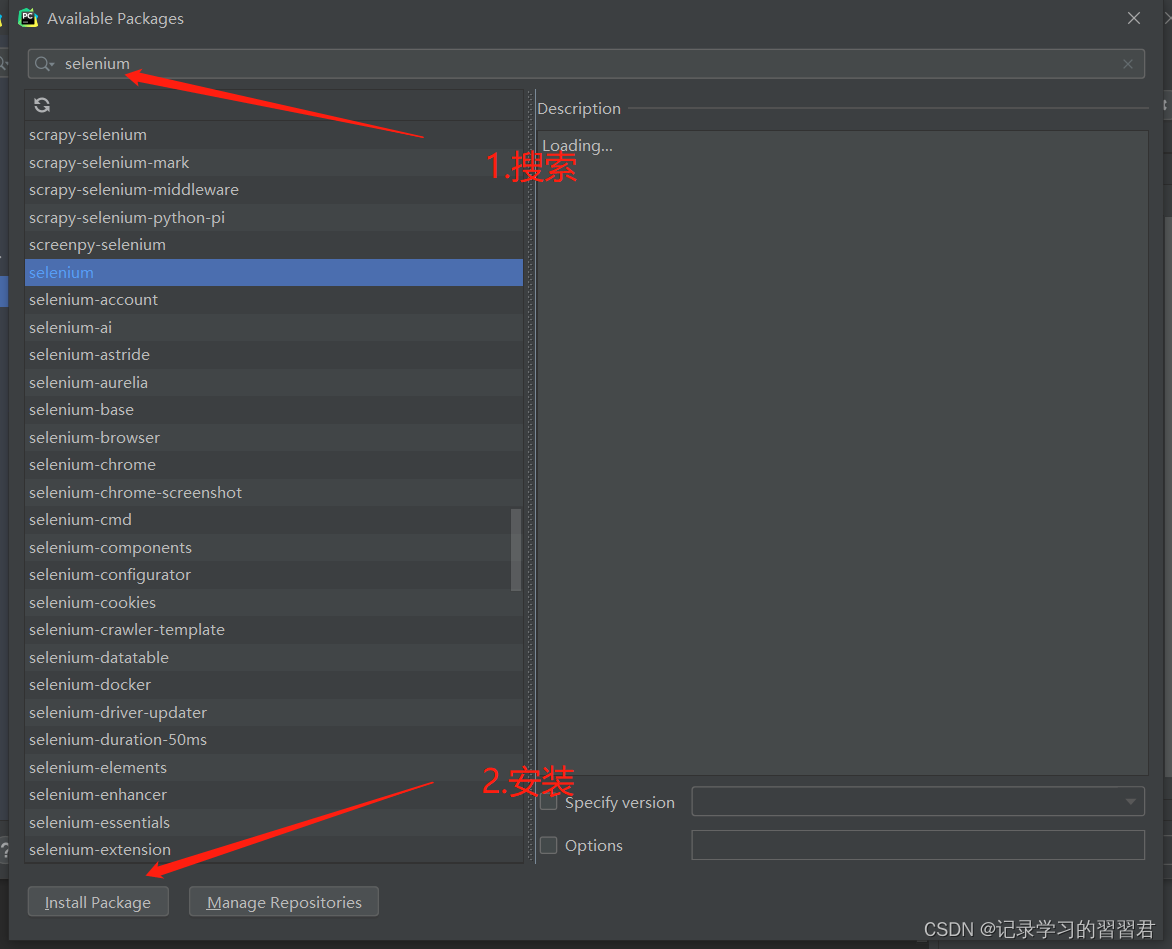
Task: Select the scrapy-selenium-python-pi package
Action: 274,217
